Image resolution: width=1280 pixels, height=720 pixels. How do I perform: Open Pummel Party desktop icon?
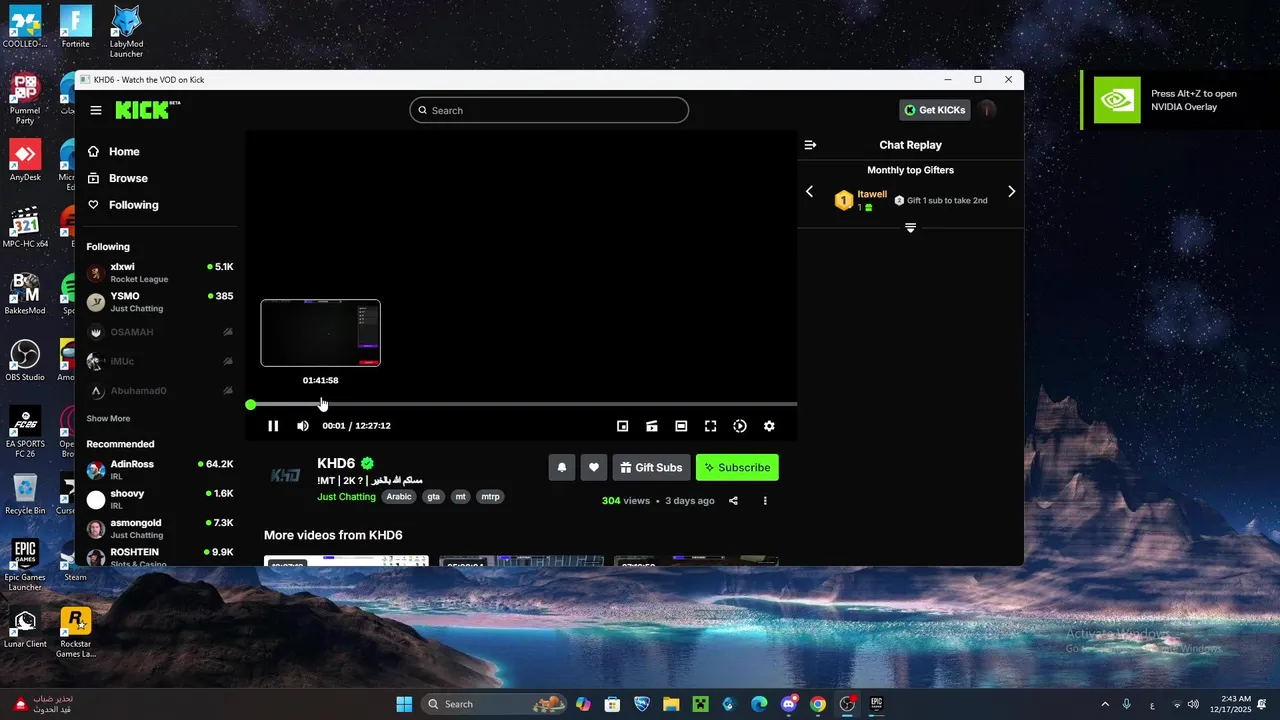pos(25,99)
